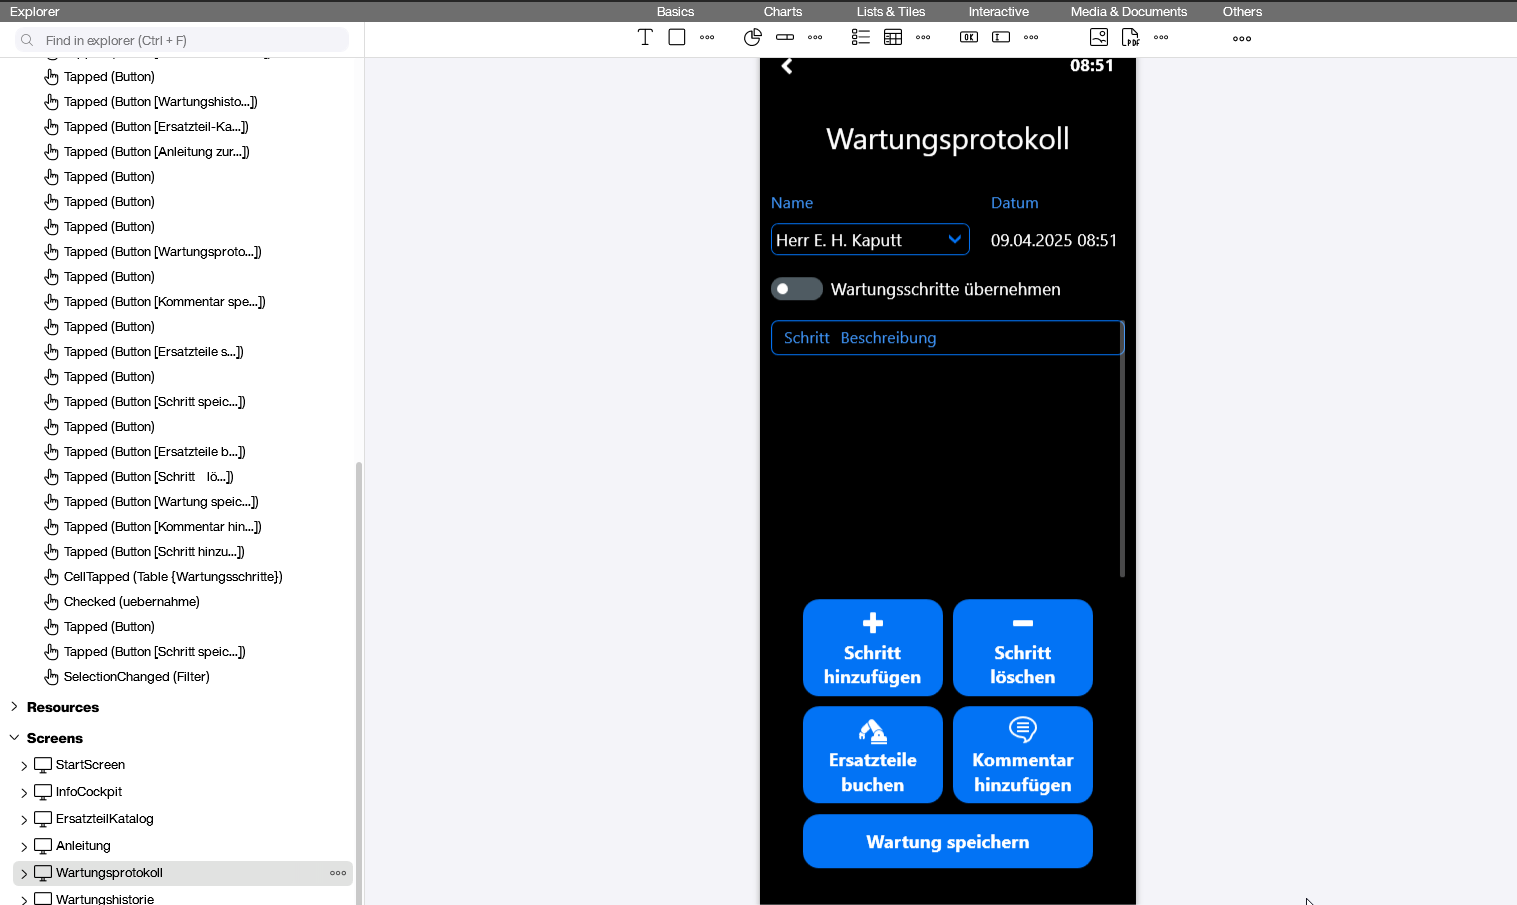Select the Rectangle shape tool
1517x905 pixels.
pyautogui.click(x=677, y=37)
